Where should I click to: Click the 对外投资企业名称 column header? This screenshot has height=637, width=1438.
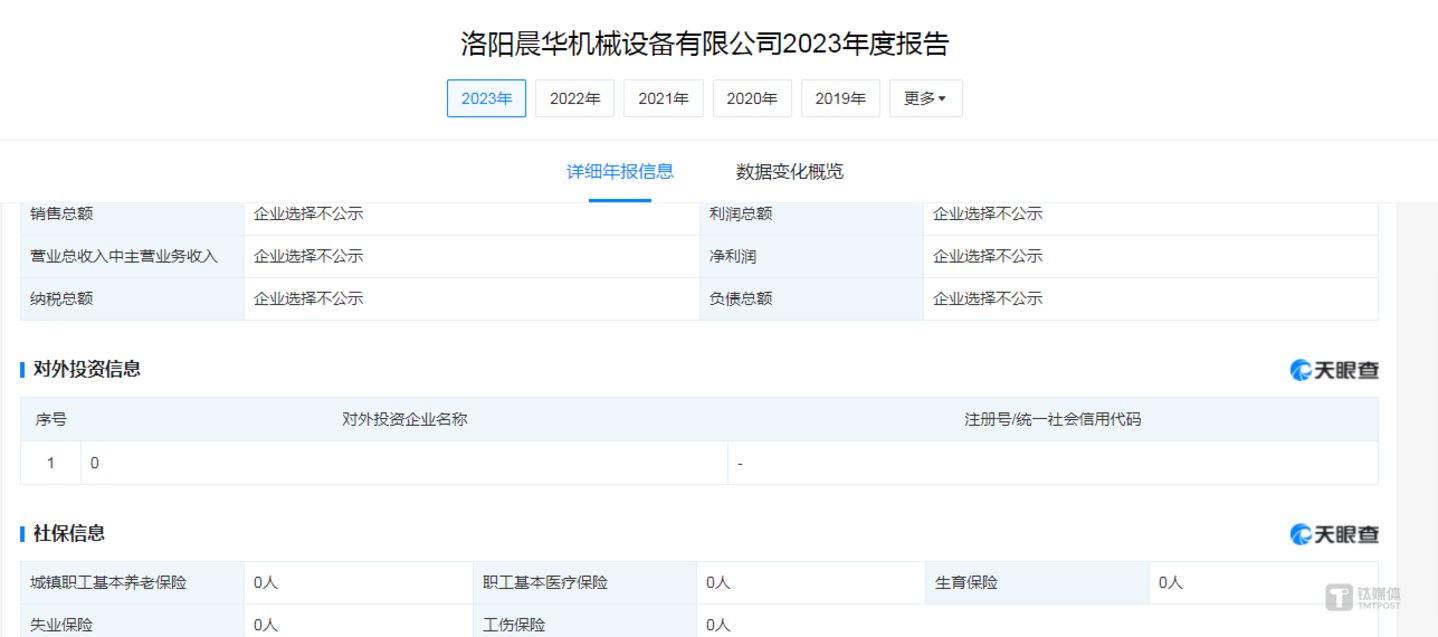coord(404,420)
